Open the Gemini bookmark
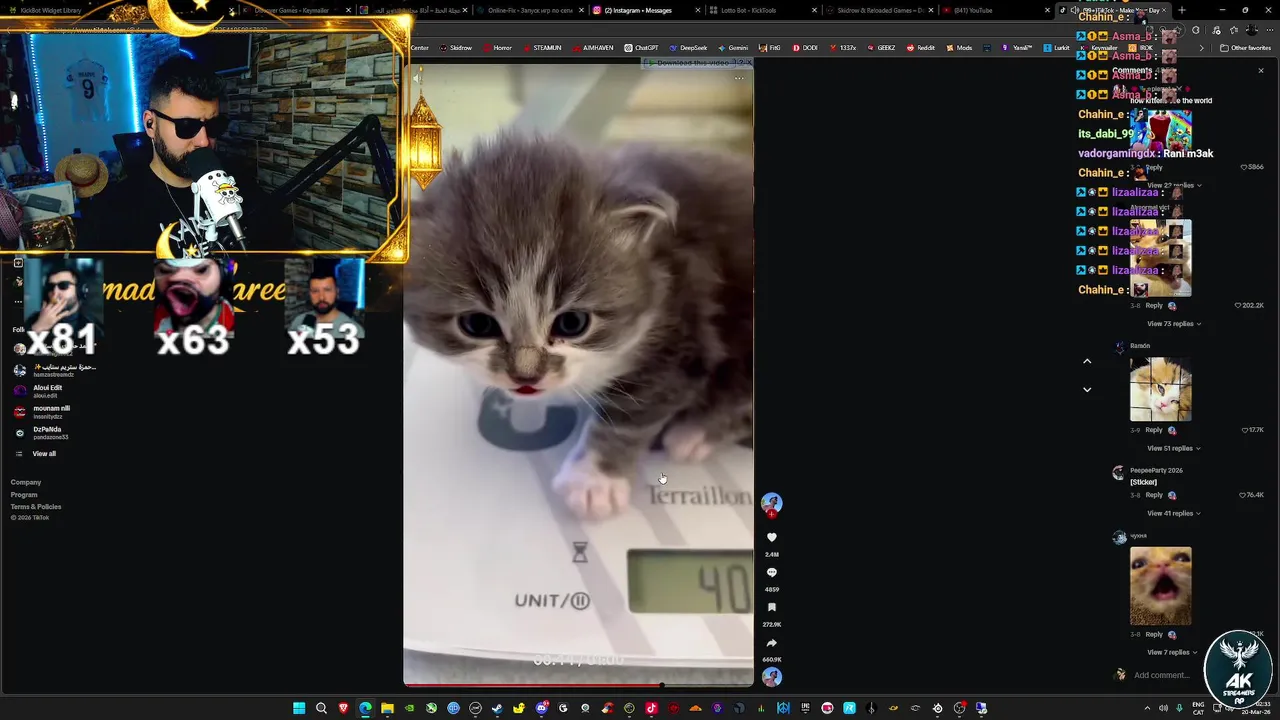This screenshot has height=720, width=1280. (732, 48)
